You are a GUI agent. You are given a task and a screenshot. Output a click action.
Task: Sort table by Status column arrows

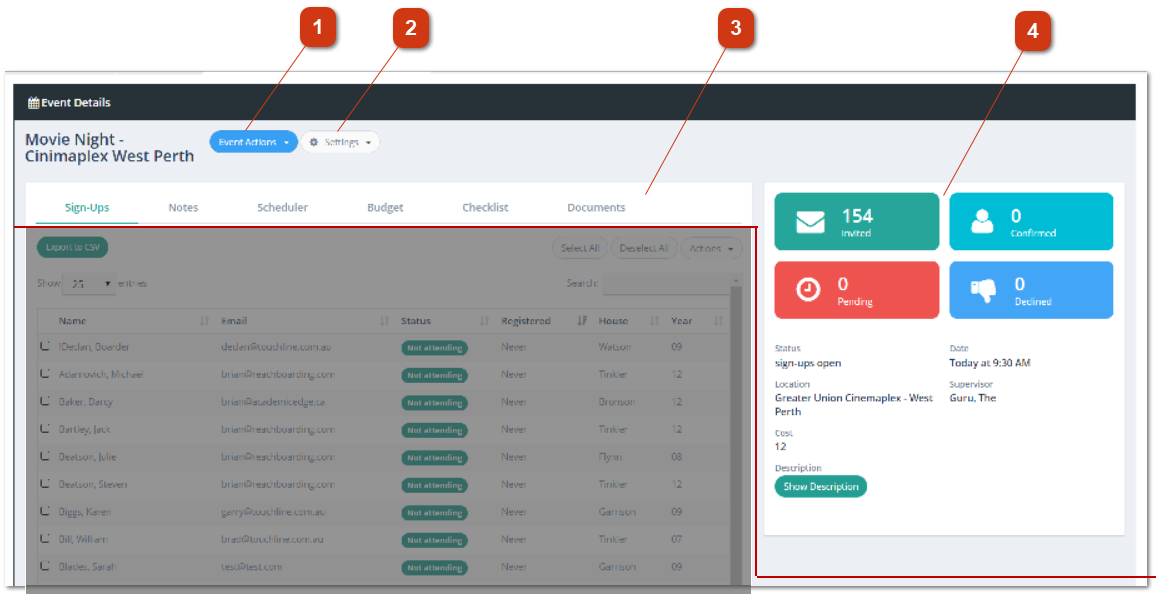484,321
